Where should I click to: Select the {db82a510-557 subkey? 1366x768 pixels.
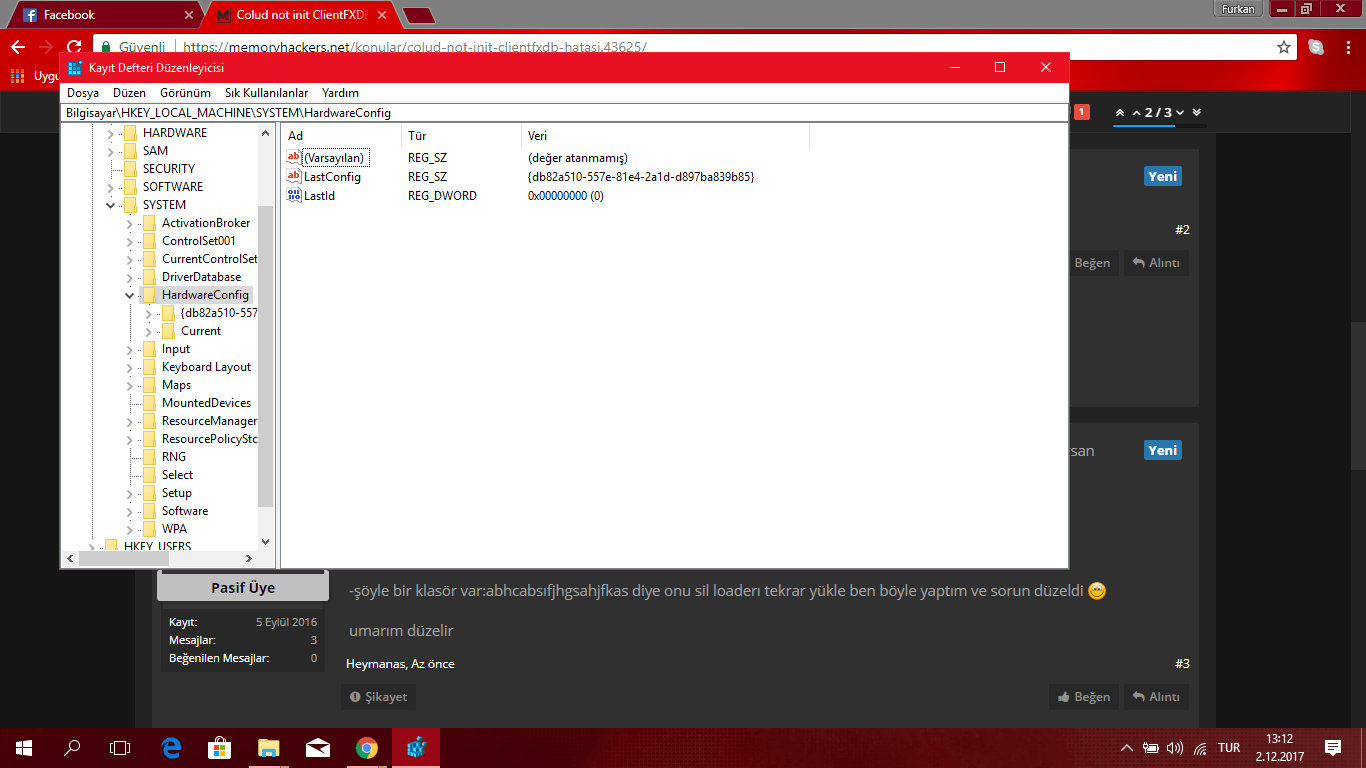tap(218, 313)
